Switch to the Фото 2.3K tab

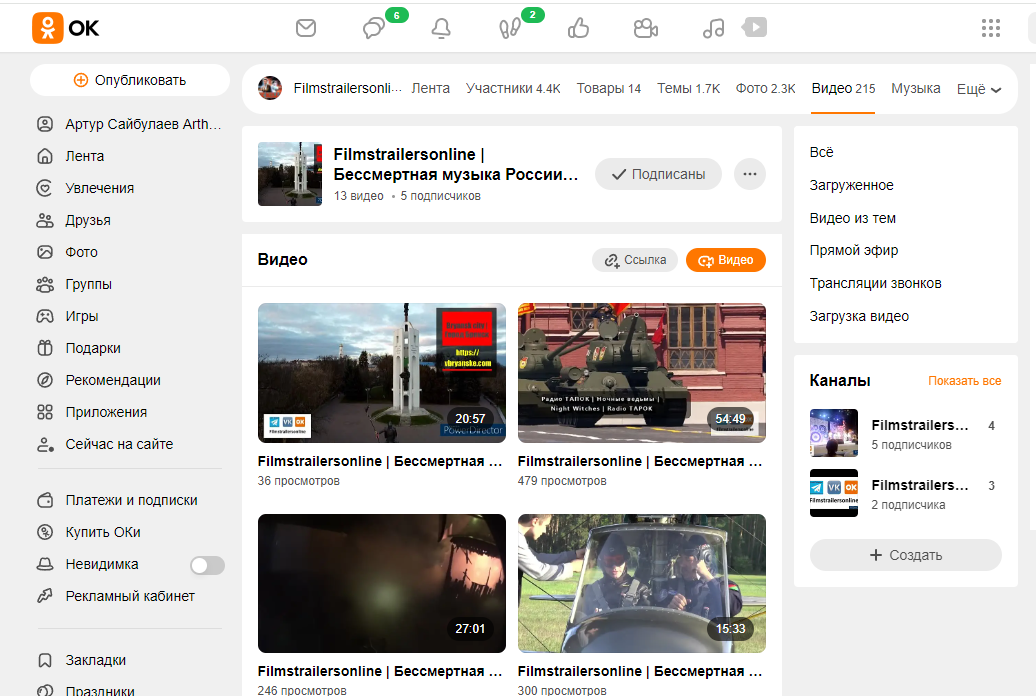coord(765,89)
